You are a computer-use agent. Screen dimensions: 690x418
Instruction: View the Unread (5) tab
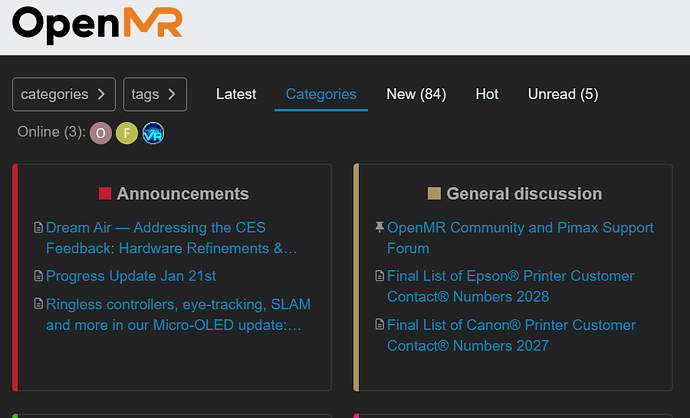563,94
